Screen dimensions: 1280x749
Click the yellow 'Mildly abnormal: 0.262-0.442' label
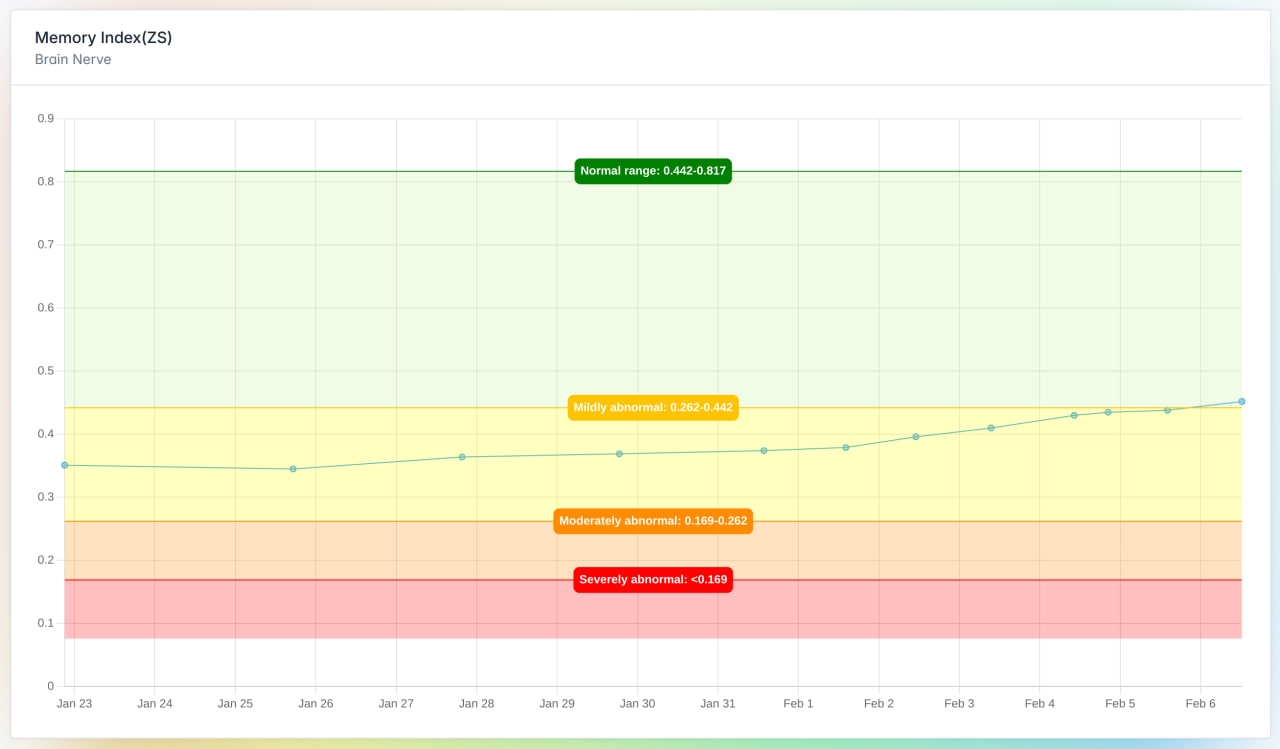coord(653,408)
